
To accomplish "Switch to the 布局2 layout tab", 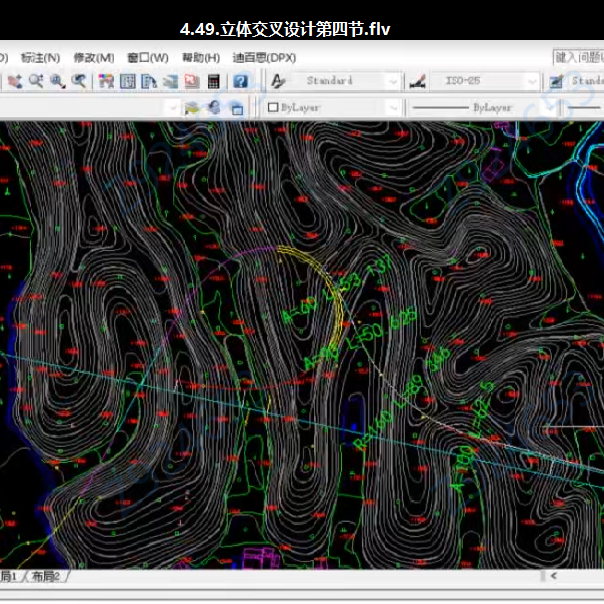I will click(x=46, y=576).
